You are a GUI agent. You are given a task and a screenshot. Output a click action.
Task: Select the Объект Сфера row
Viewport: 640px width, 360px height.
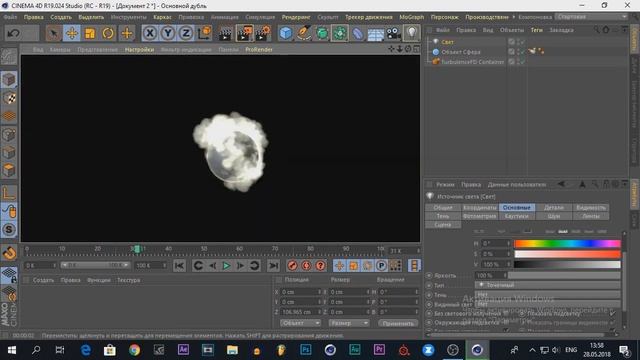[x=461, y=52]
